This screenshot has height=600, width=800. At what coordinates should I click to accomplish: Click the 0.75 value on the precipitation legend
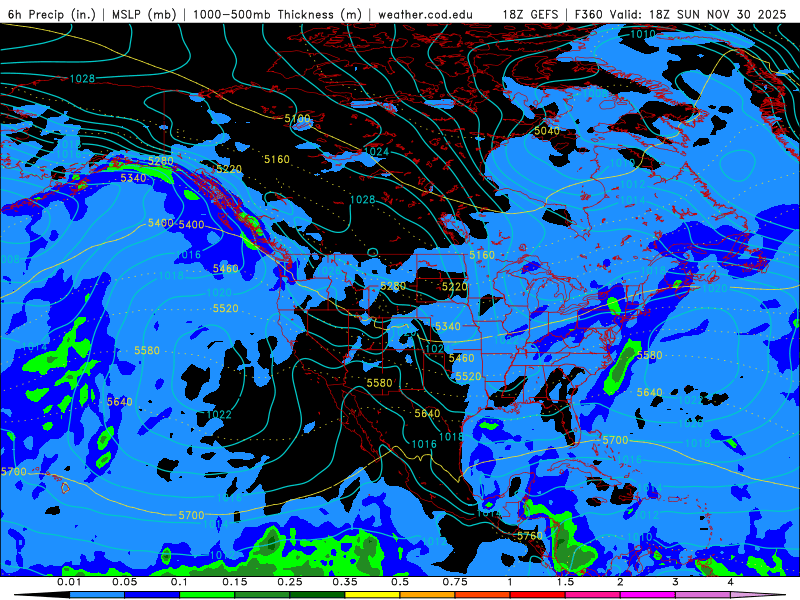click(455, 582)
